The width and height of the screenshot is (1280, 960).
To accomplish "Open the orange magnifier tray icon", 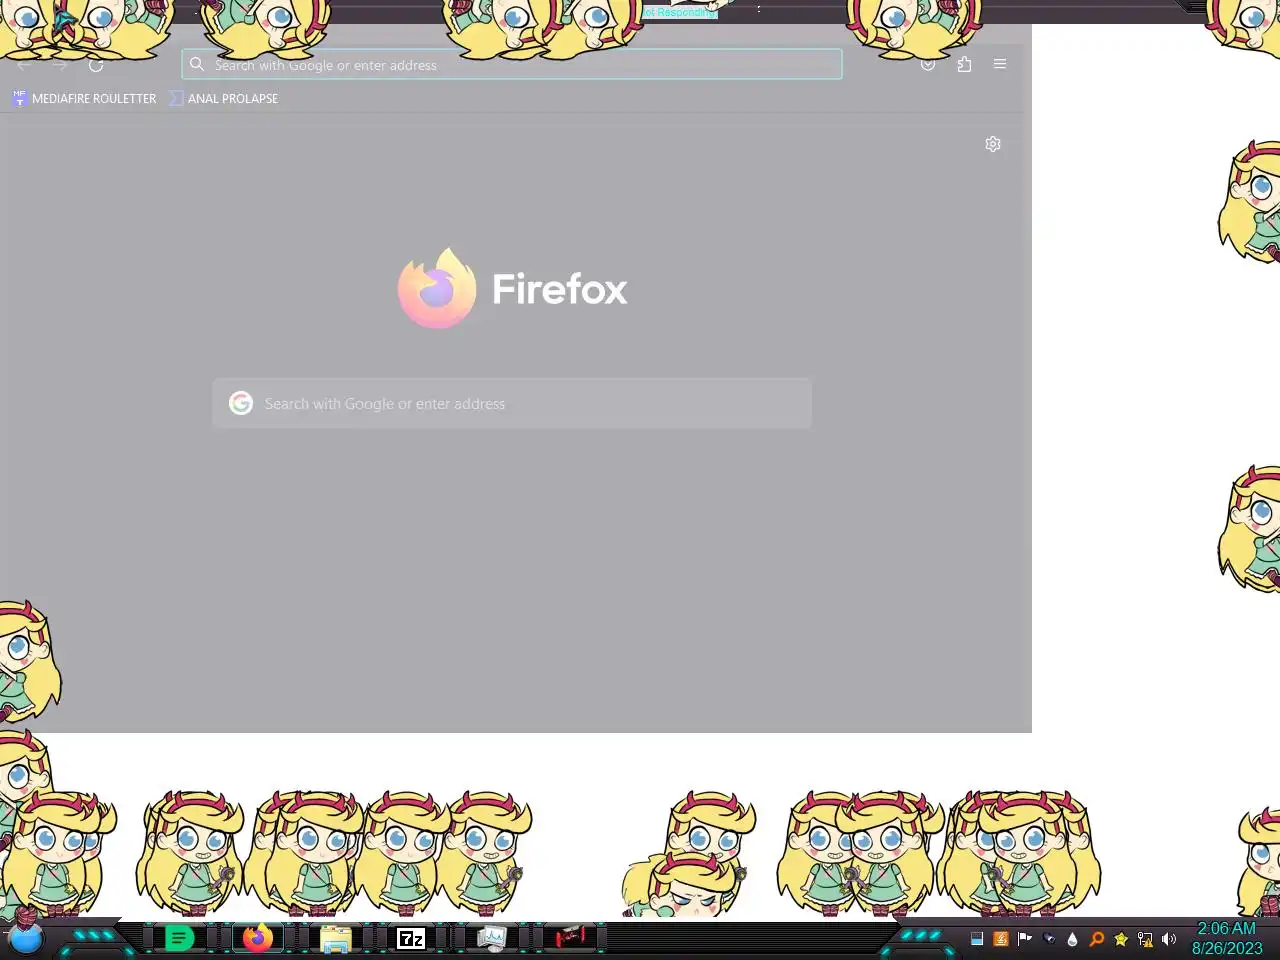I will 1097,939.
